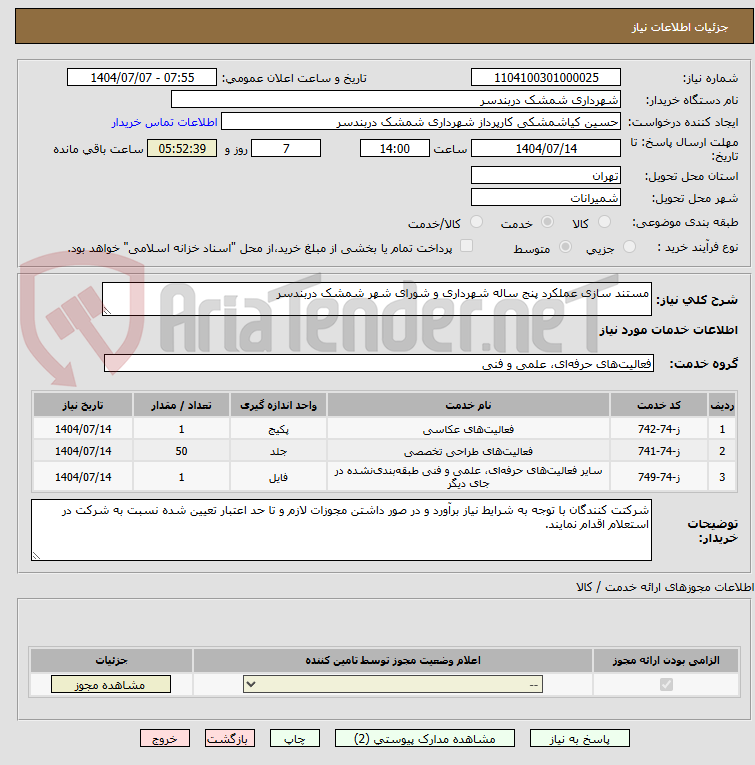Open مشاهده مدارک پیوستی (2) attachments

click(x=424, y=739)
